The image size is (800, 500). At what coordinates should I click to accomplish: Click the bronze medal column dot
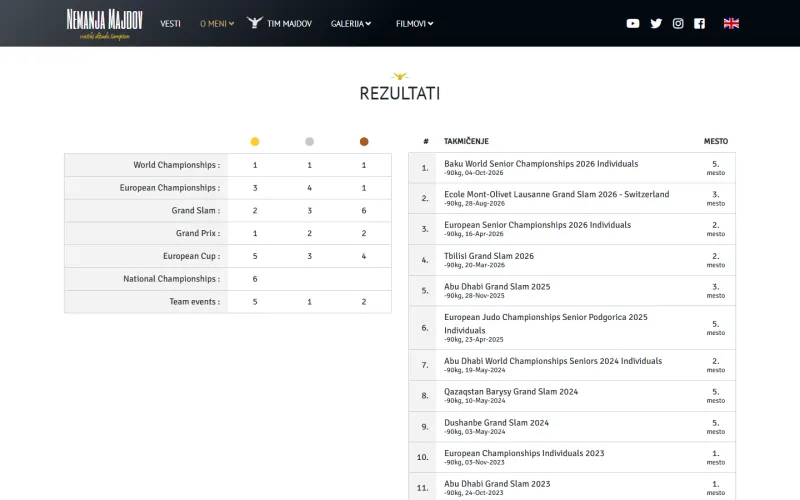[364, 141]
